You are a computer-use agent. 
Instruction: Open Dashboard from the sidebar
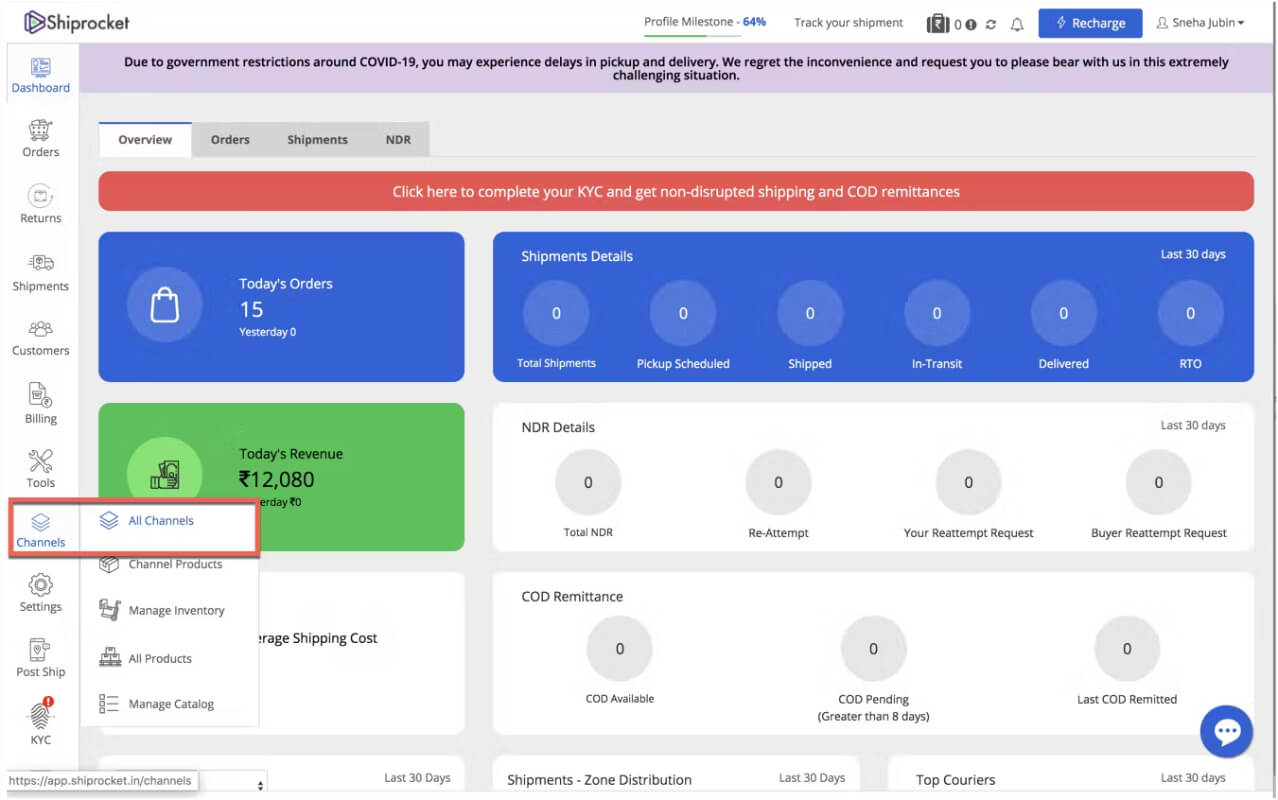[41, 76]
